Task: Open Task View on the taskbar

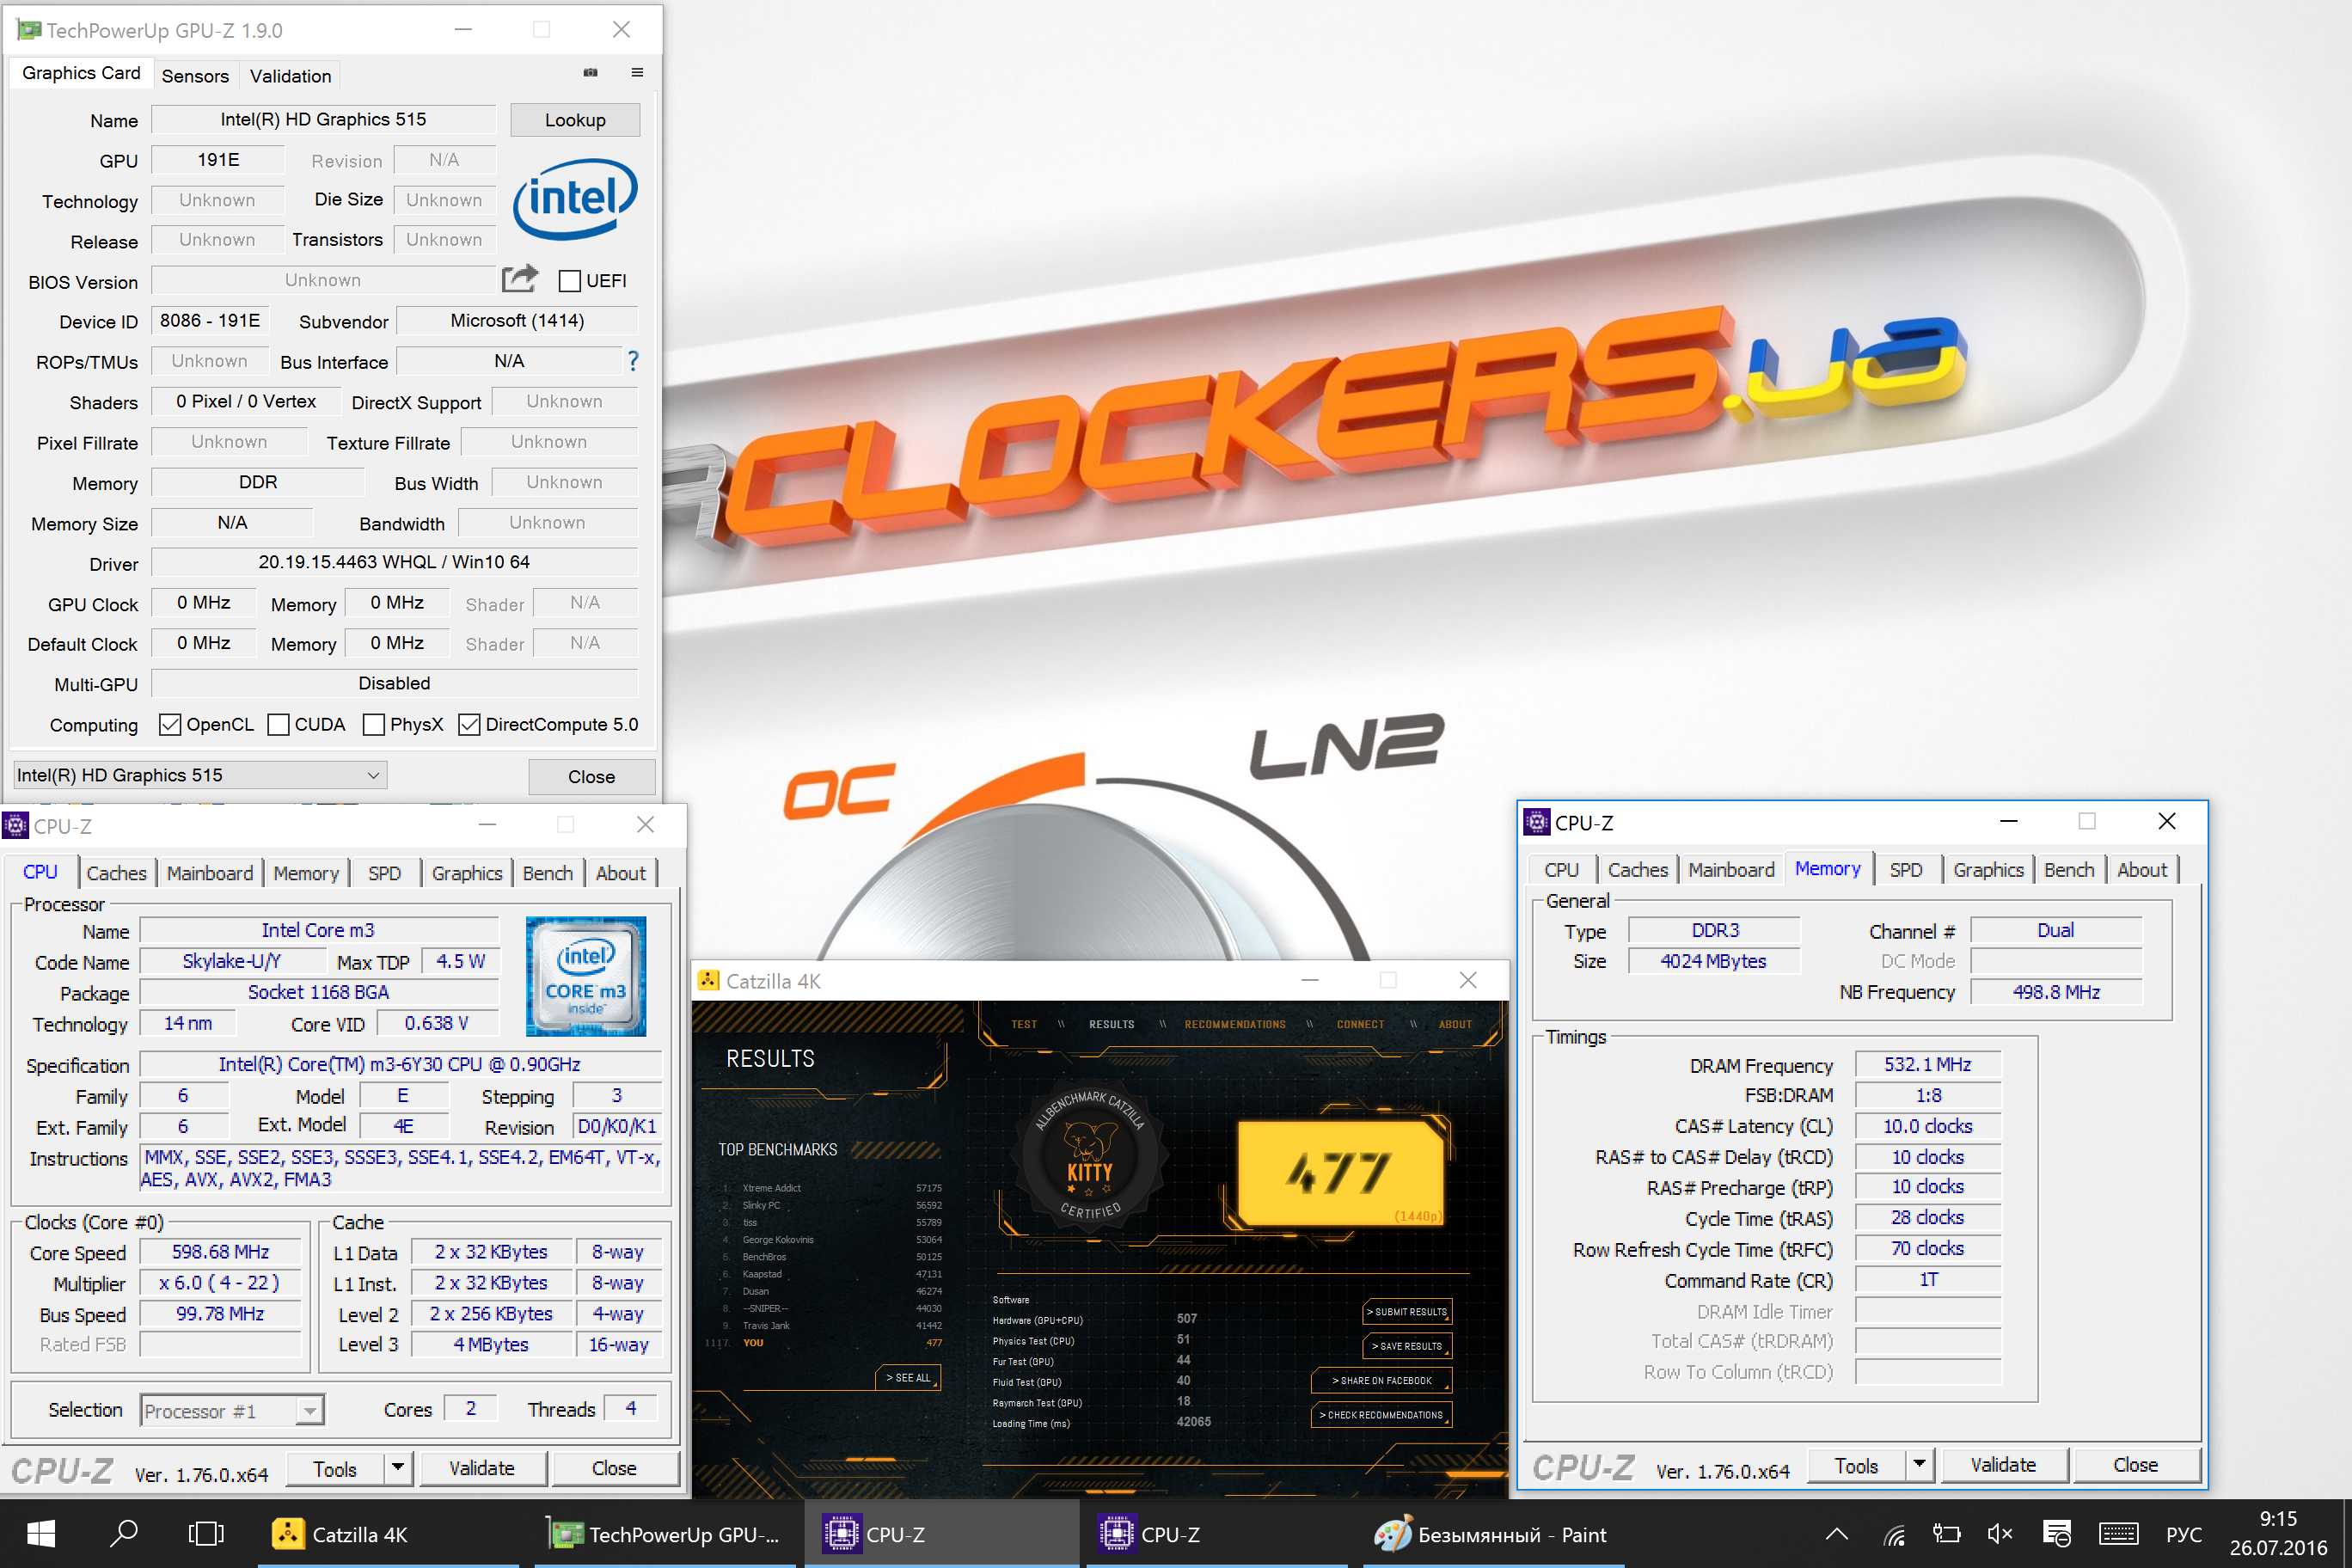Action: (206, 1534)
